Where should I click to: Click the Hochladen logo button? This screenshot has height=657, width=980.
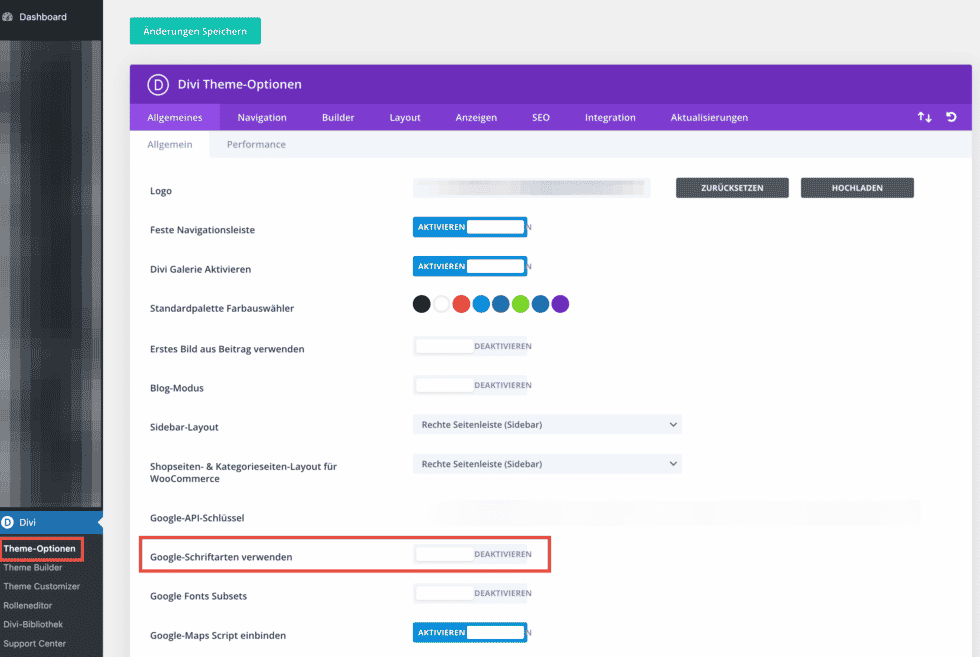coord(857,188)
